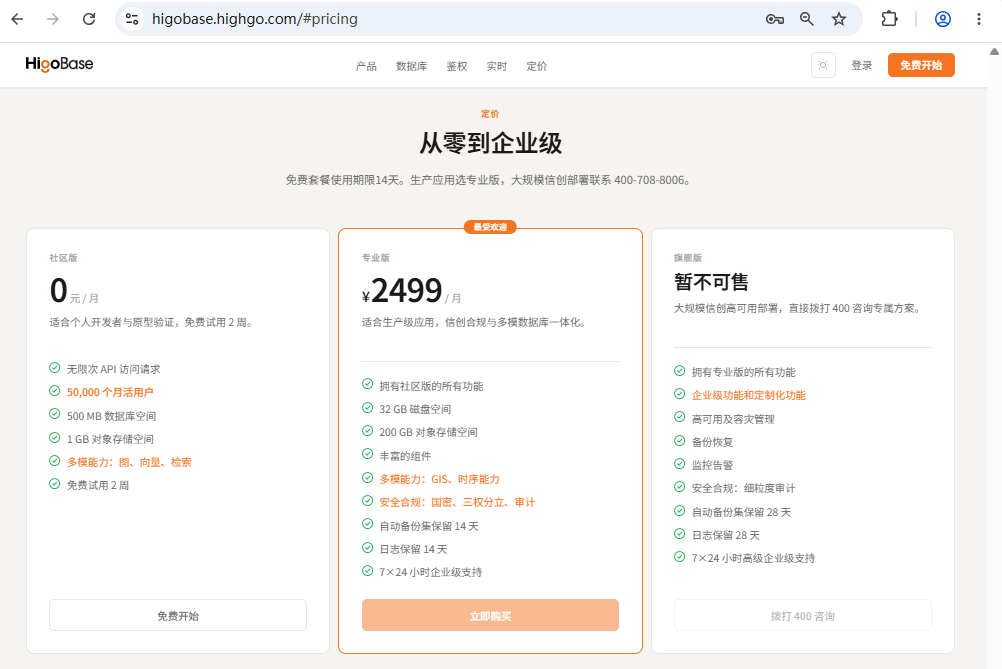Click the 社区版 plan label

(63, 258)
